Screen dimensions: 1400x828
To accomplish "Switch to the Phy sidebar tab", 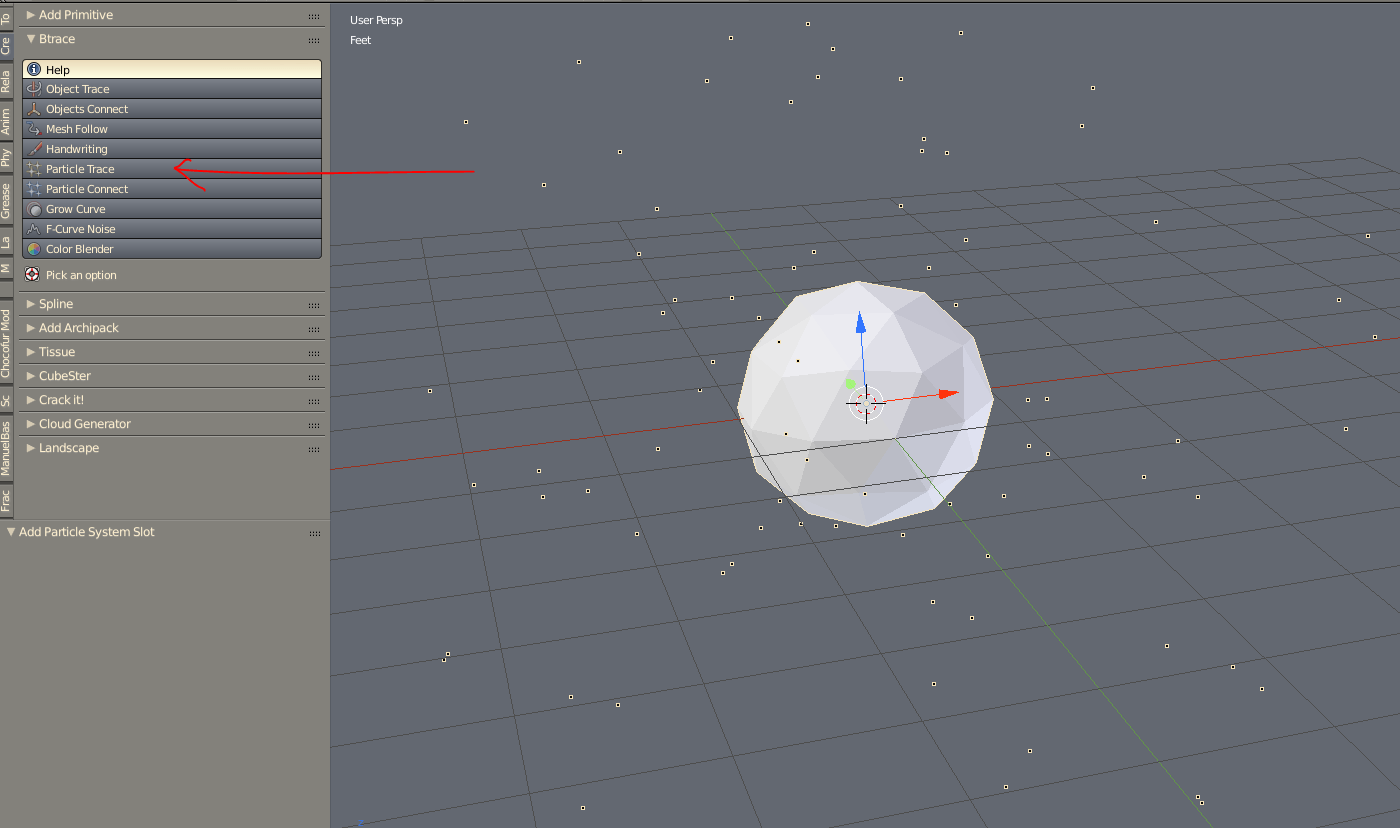I will point(7,155).
